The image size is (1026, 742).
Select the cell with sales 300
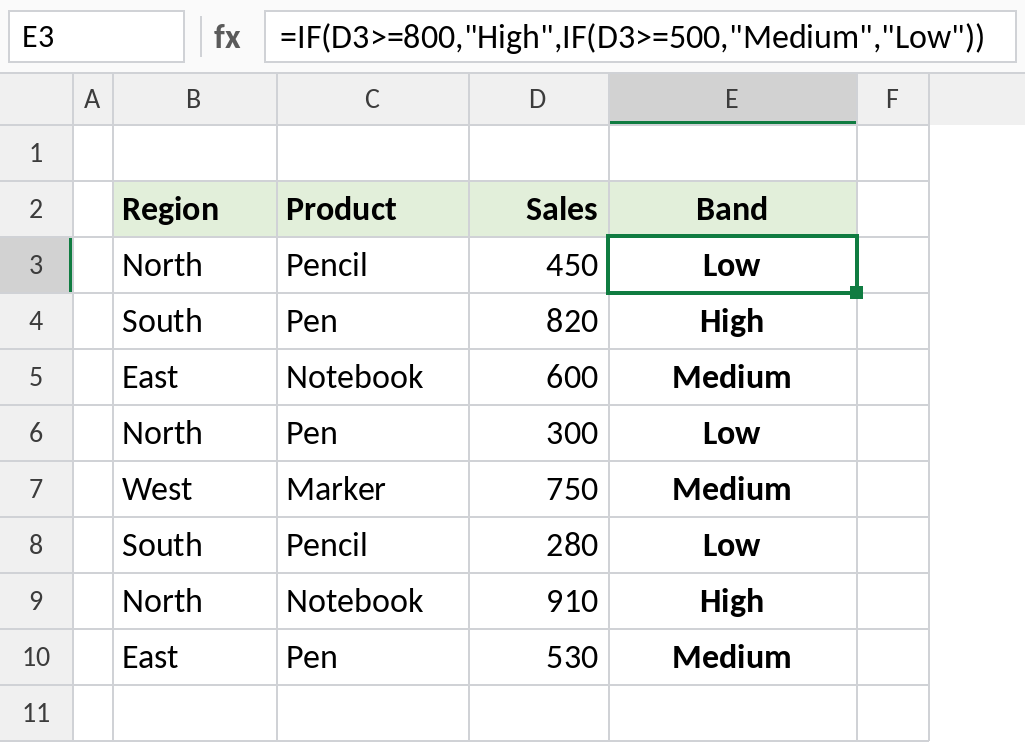(539, 433)
